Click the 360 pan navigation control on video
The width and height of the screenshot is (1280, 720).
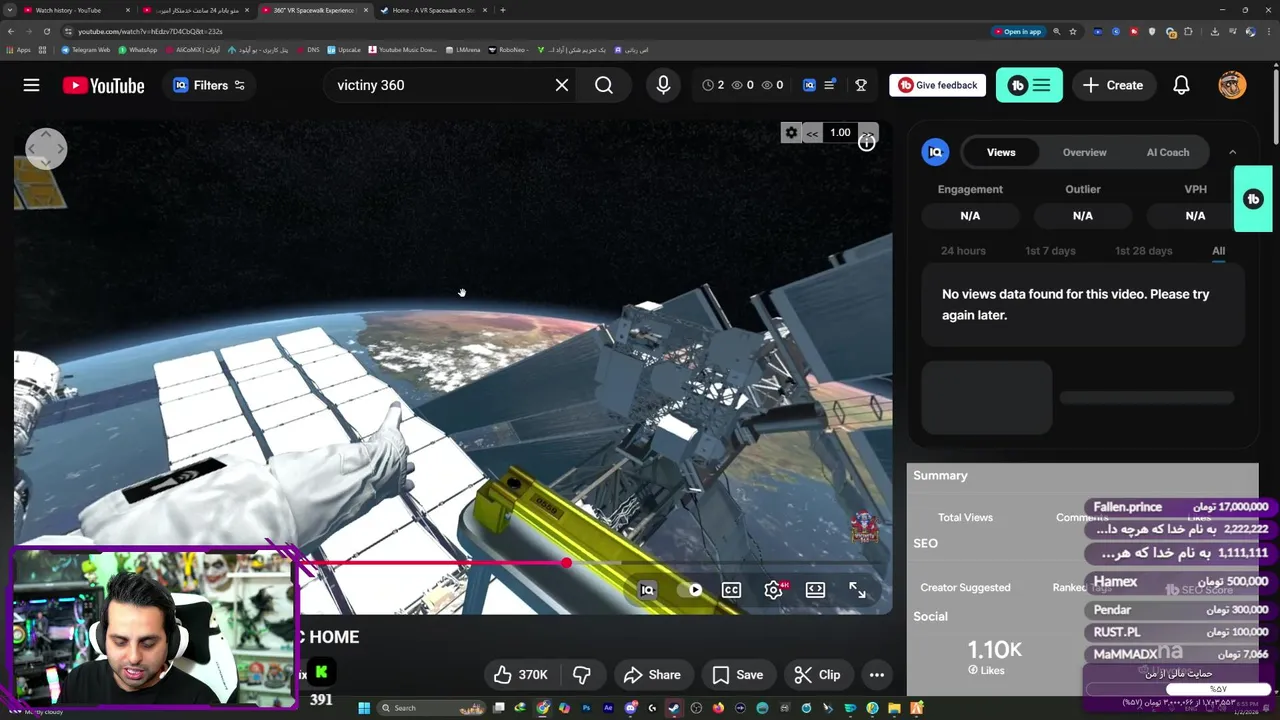coord(46,150)
